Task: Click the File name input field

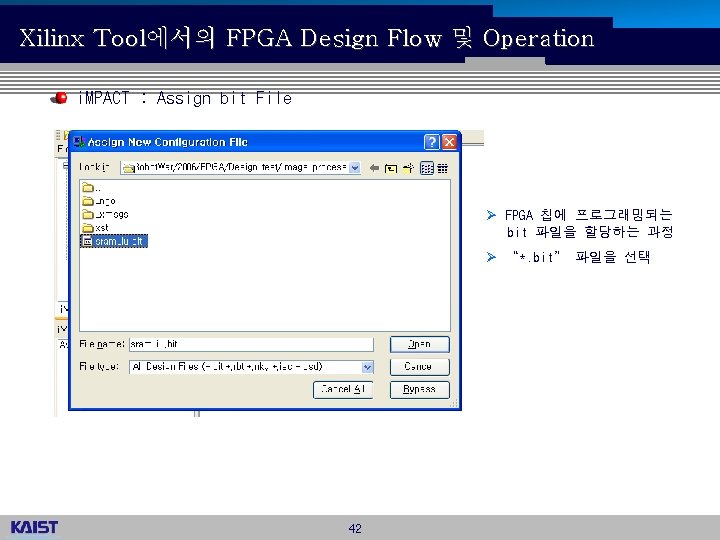Action: [251, 344]
